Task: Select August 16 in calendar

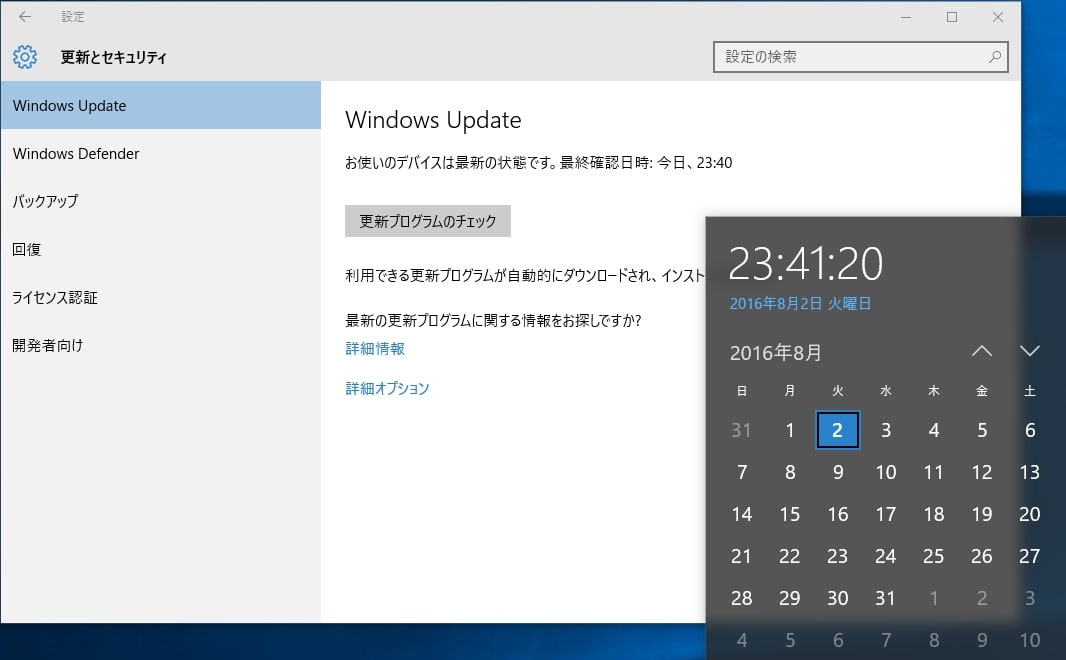Action: (x=838, y=515)
